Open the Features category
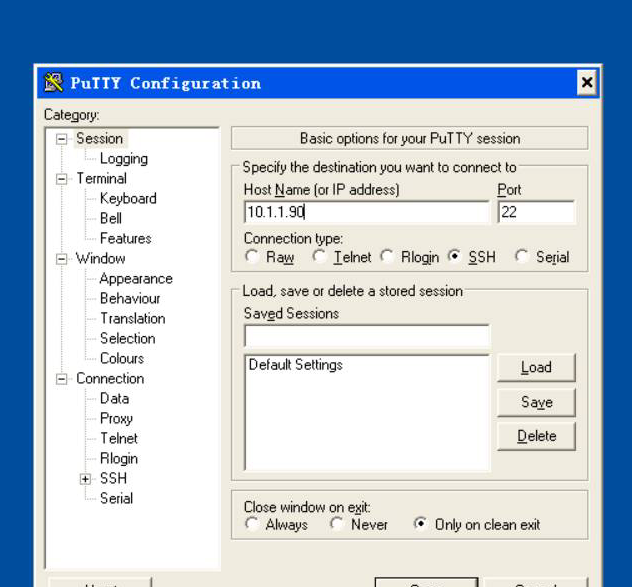632x587 pixels. coord(126,238)
